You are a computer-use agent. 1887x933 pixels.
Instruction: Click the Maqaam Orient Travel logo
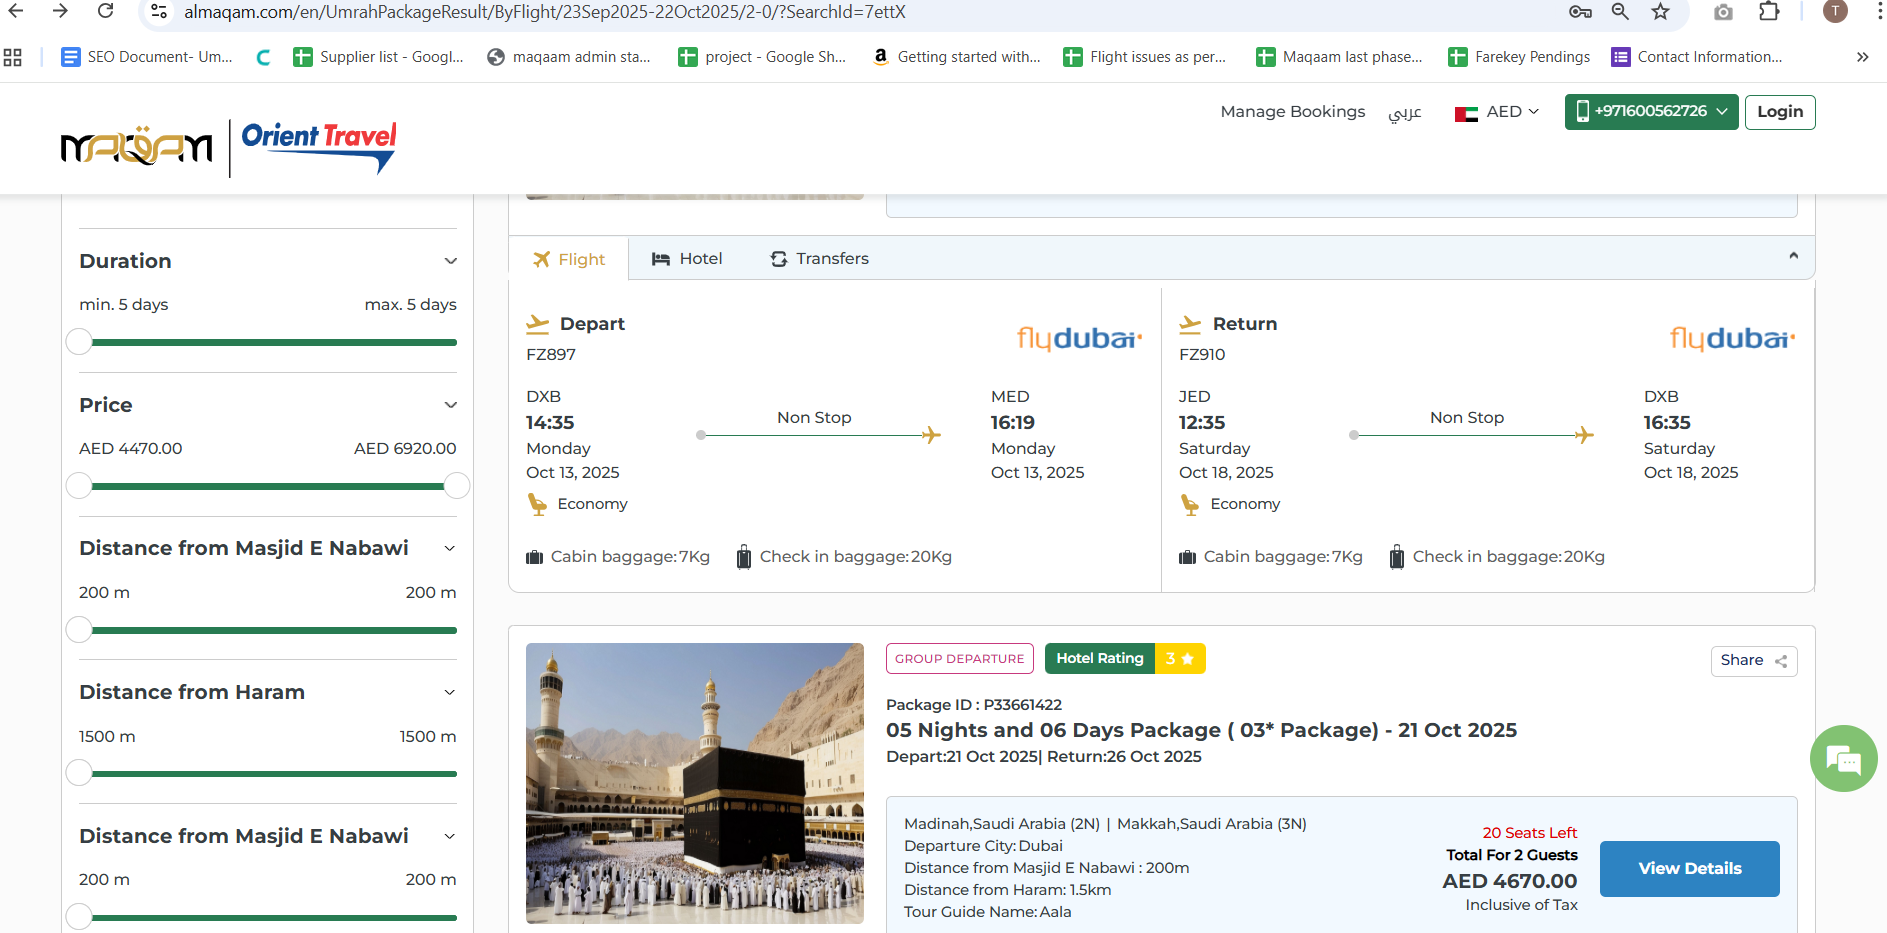(229, 148)
